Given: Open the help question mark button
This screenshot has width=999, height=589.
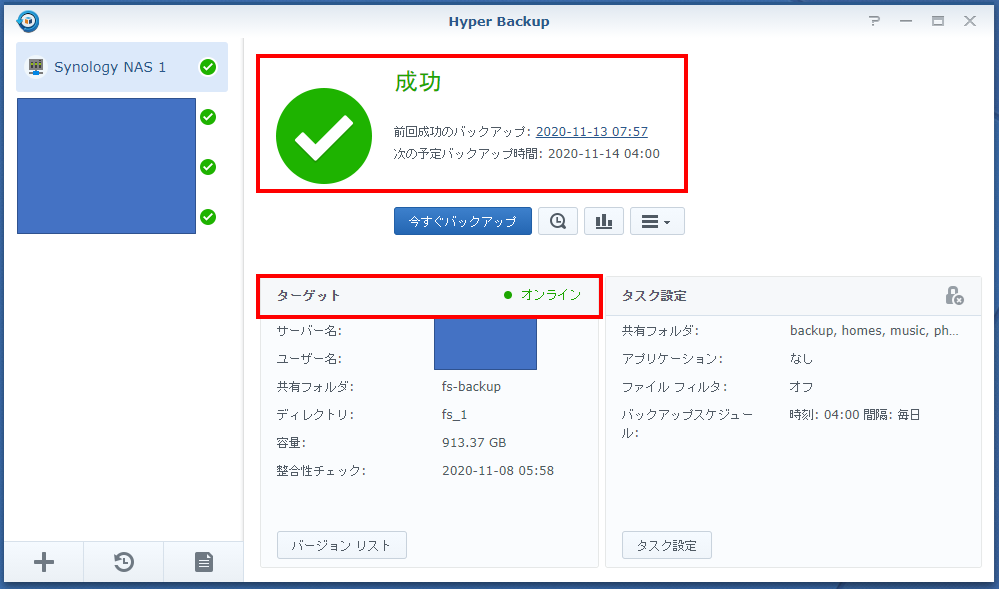Looking at the screenshot, I should tap(874, 21).
